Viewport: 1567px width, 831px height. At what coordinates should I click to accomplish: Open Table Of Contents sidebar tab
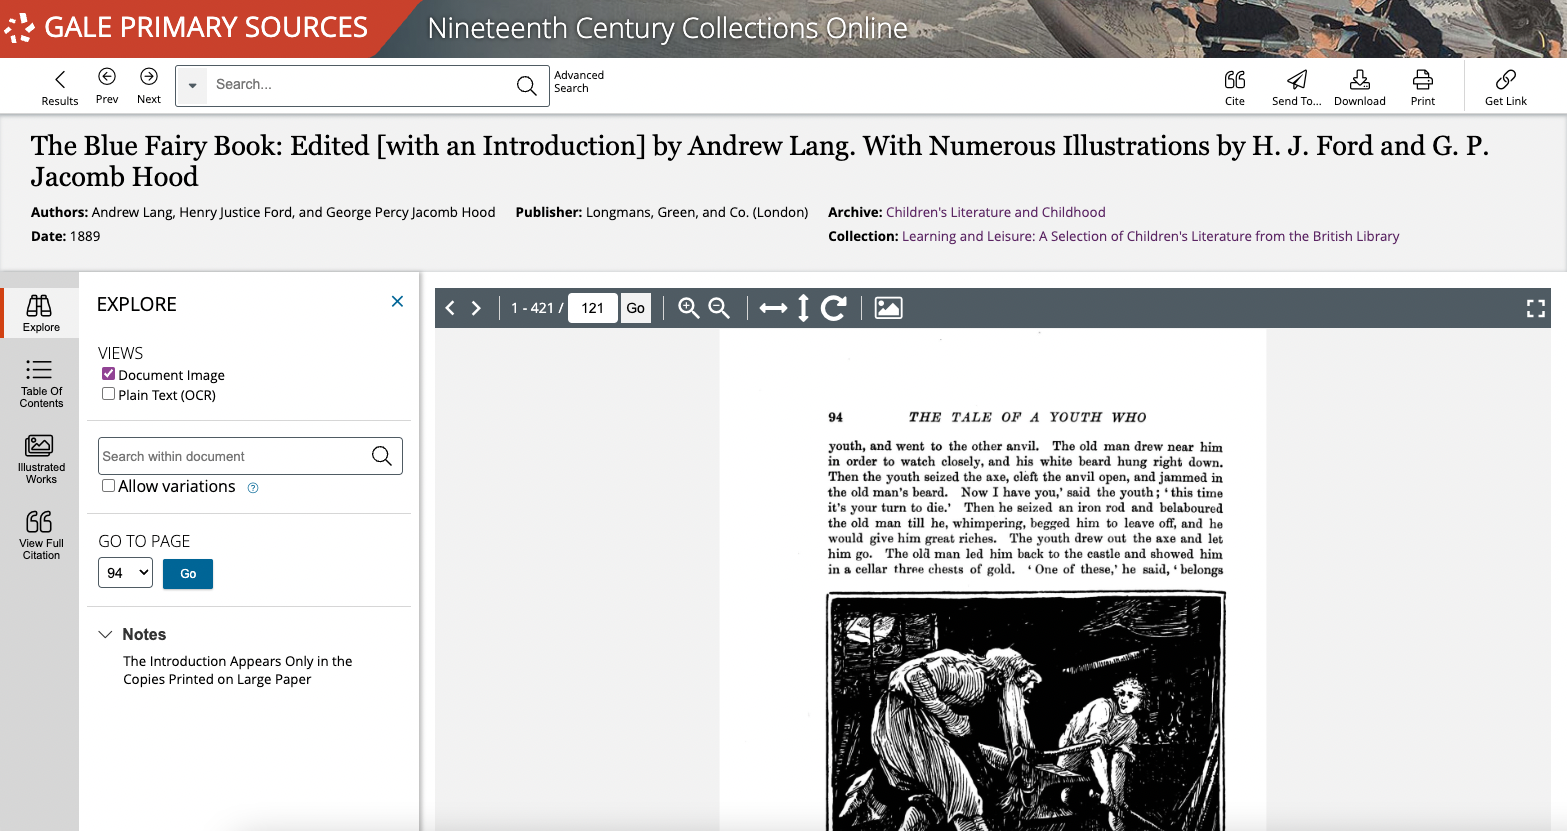coord(41,383)
